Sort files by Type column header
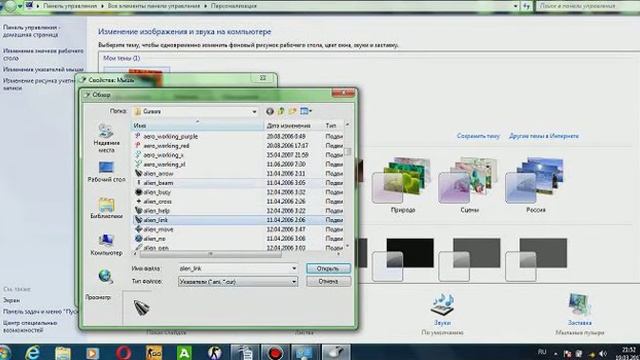640x360 pixels. click(x=333, y=126)
